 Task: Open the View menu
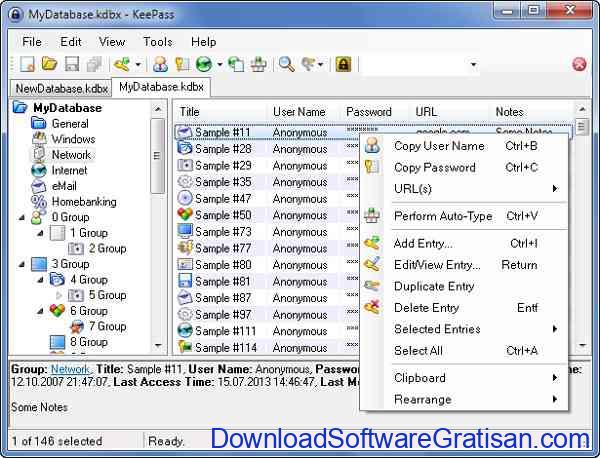tap(112, 41)
